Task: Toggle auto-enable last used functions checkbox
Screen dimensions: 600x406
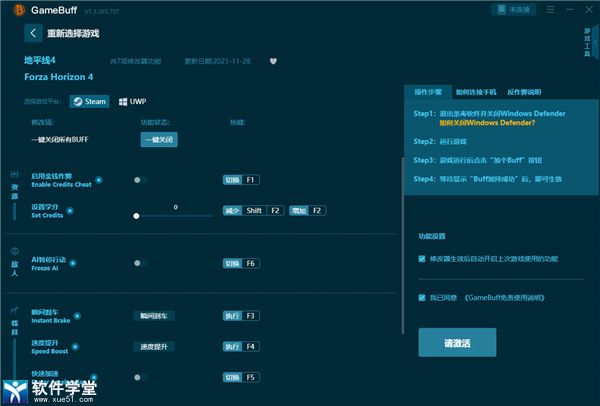Action: (422, 259)
